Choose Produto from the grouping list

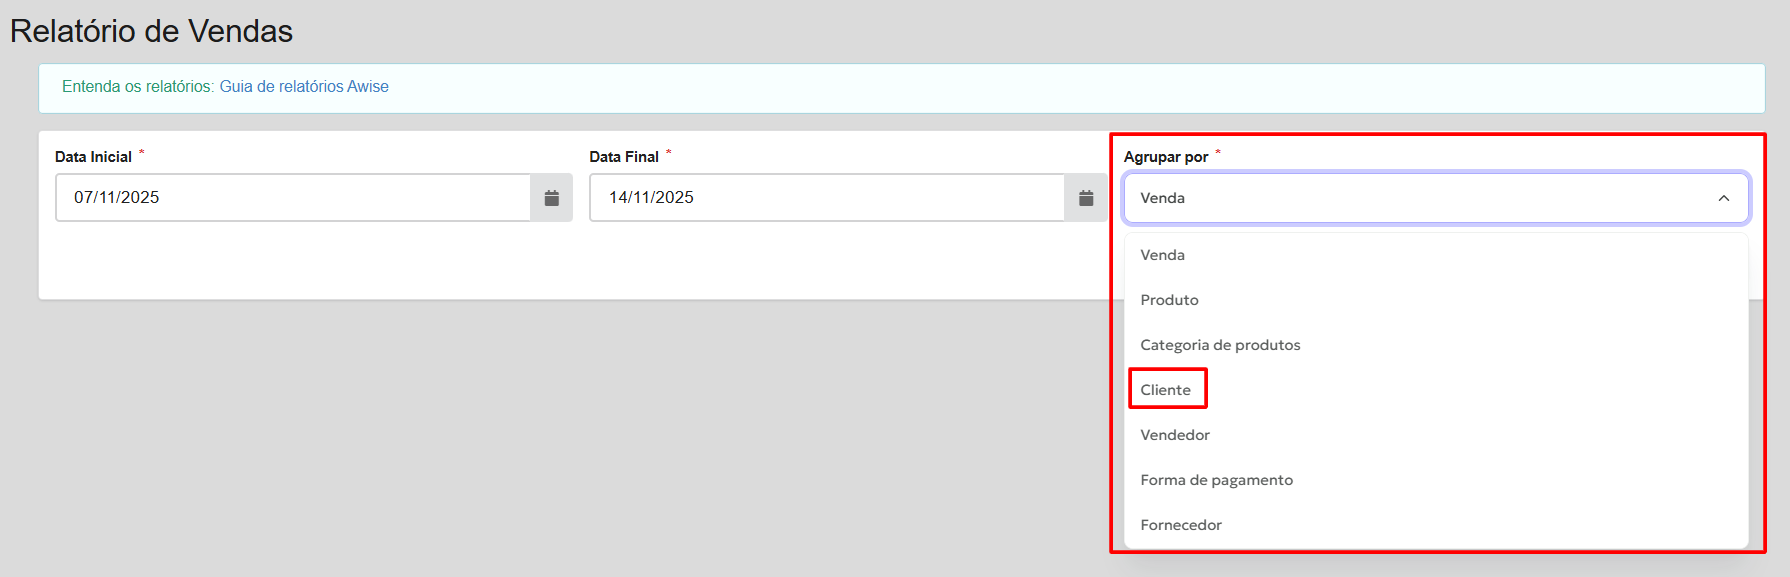(1169, 300)
